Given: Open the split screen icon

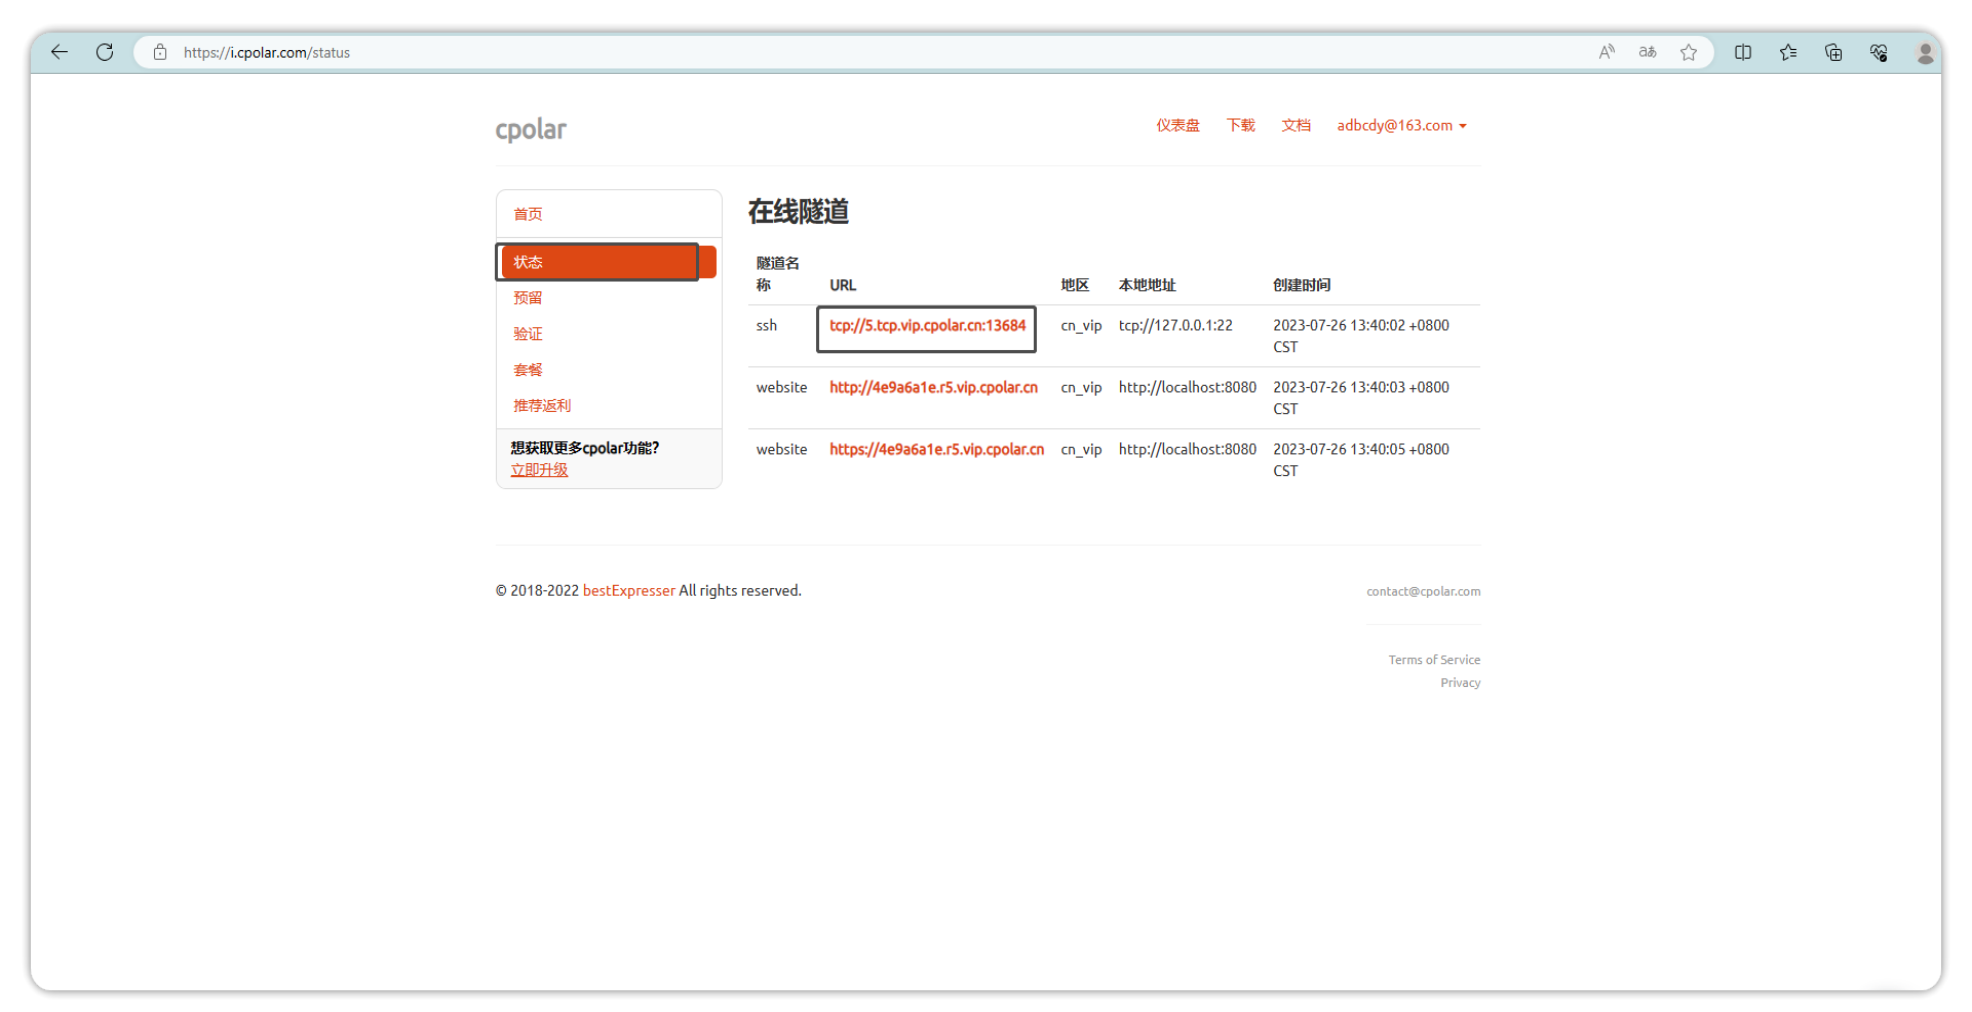Looking at the screenshot, I should (x=1742, y=52).
